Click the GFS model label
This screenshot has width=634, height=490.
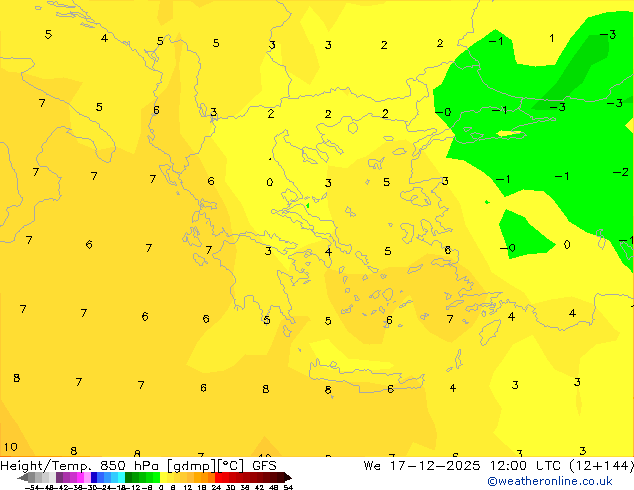264,465
